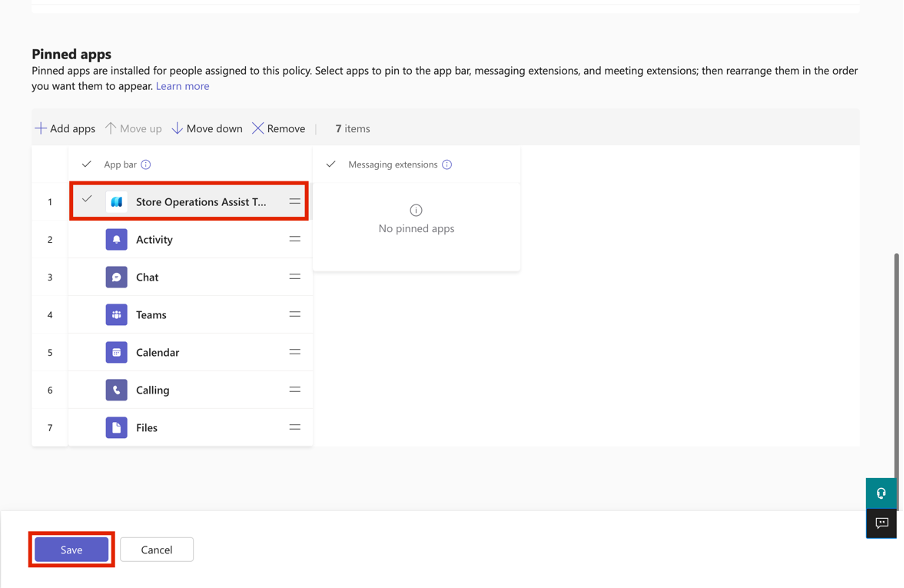Screen dimensions: 904x588
Task: Select the Teams app icon
Action: click(x=116, y=314)
